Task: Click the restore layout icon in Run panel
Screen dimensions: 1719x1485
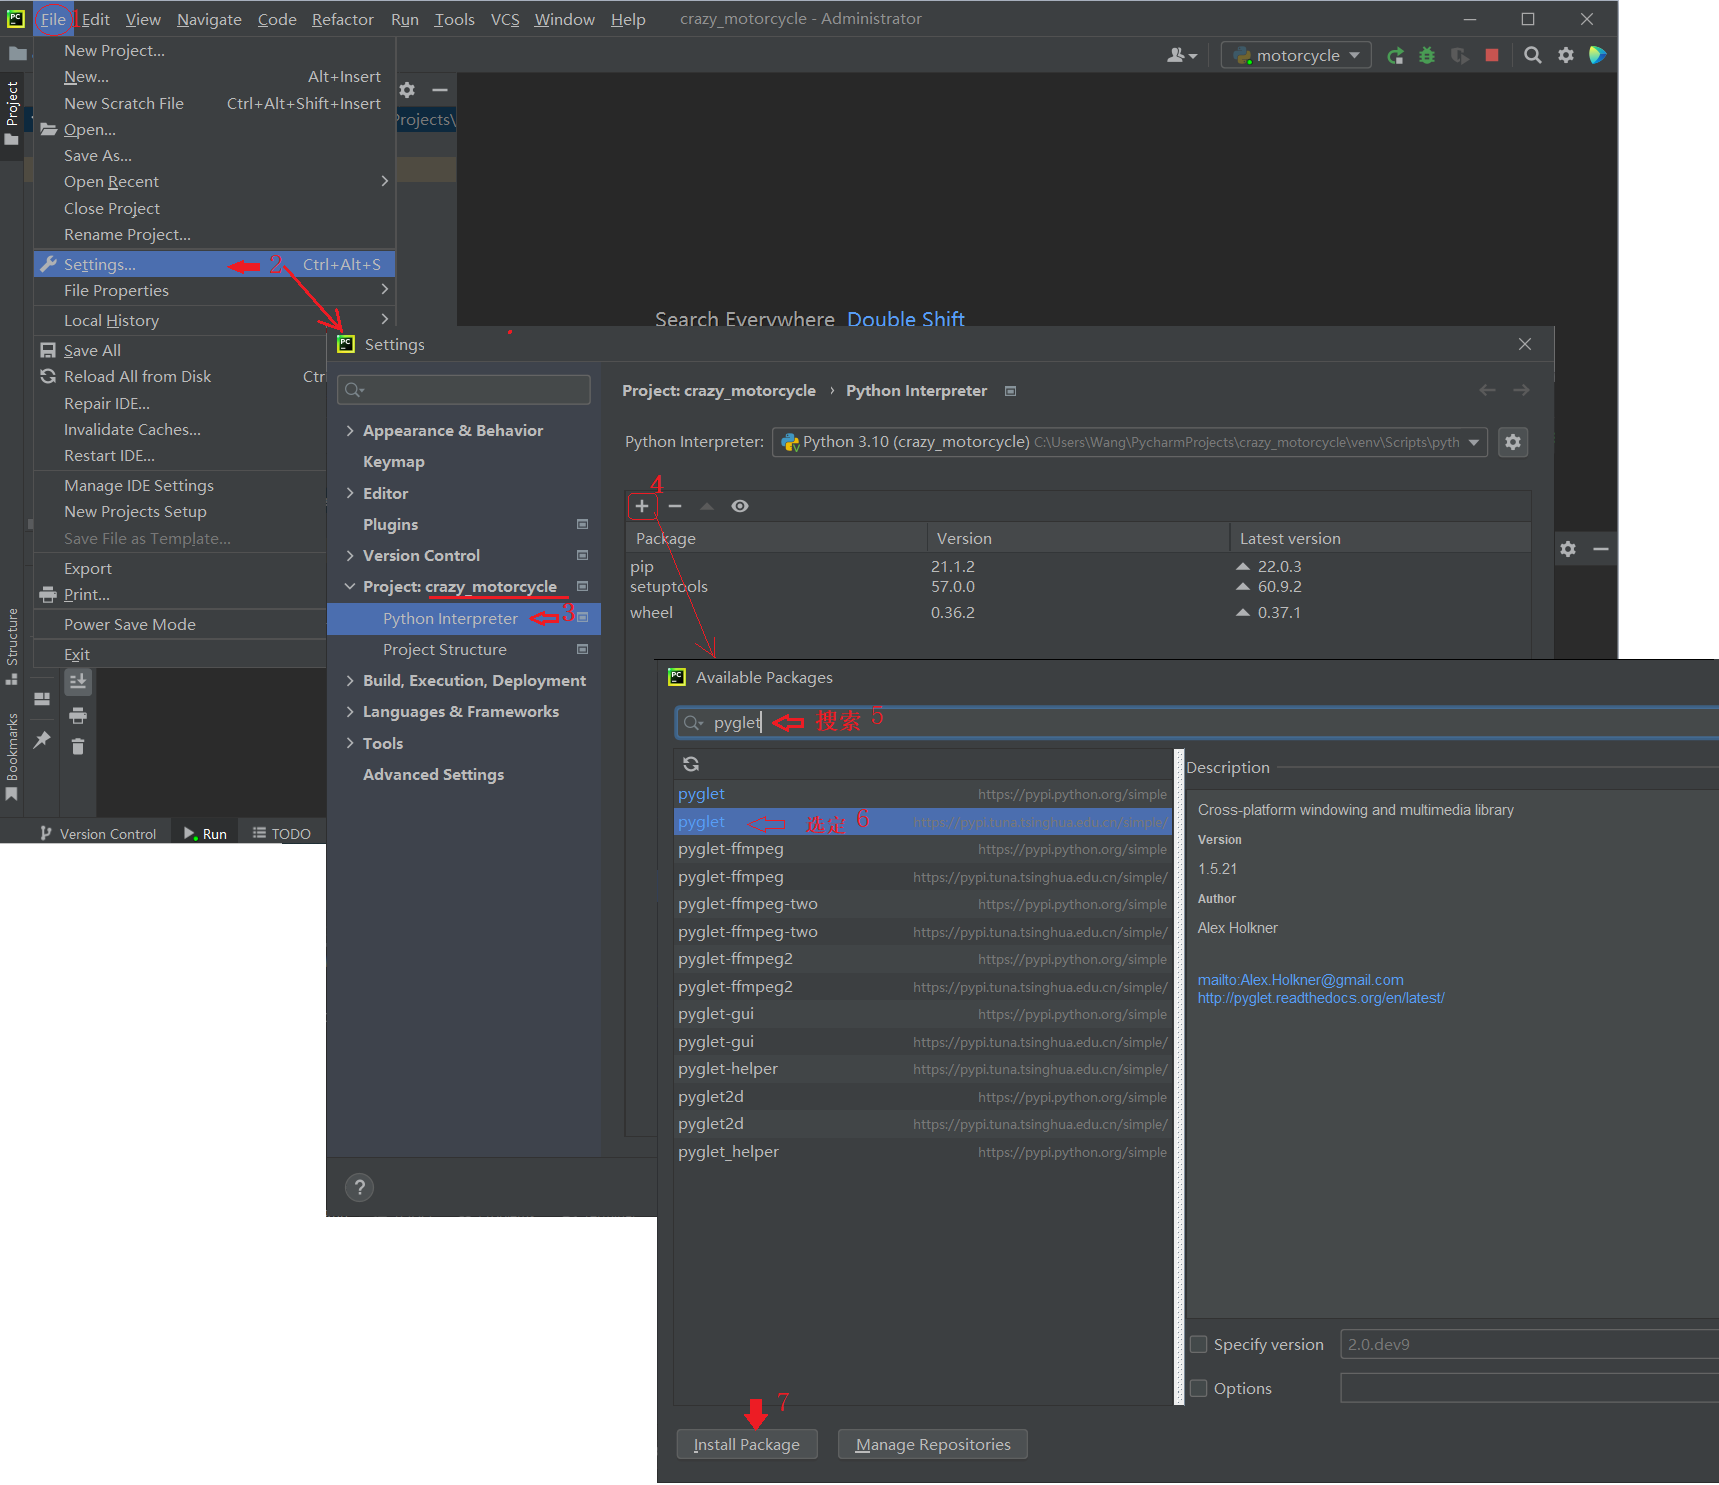Action: click(x=42, y=699)
